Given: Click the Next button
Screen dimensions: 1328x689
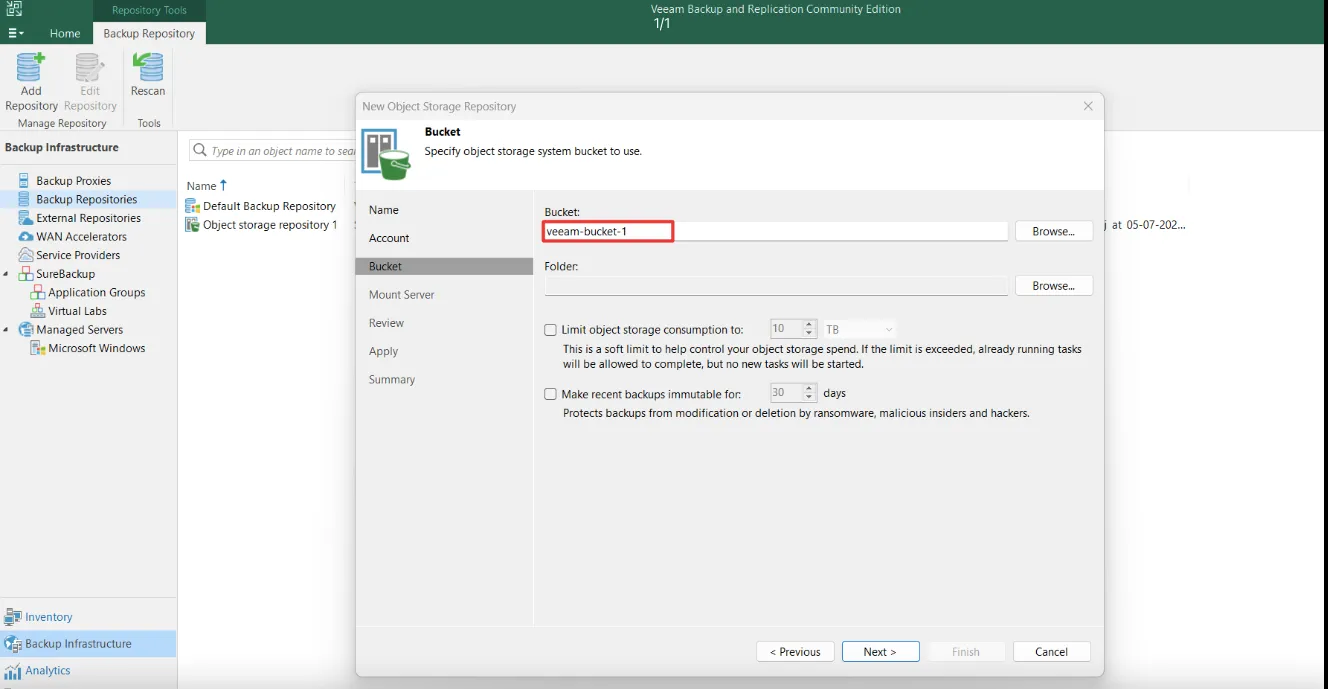Looking at the screenshot, I should [x=881, y=652].
